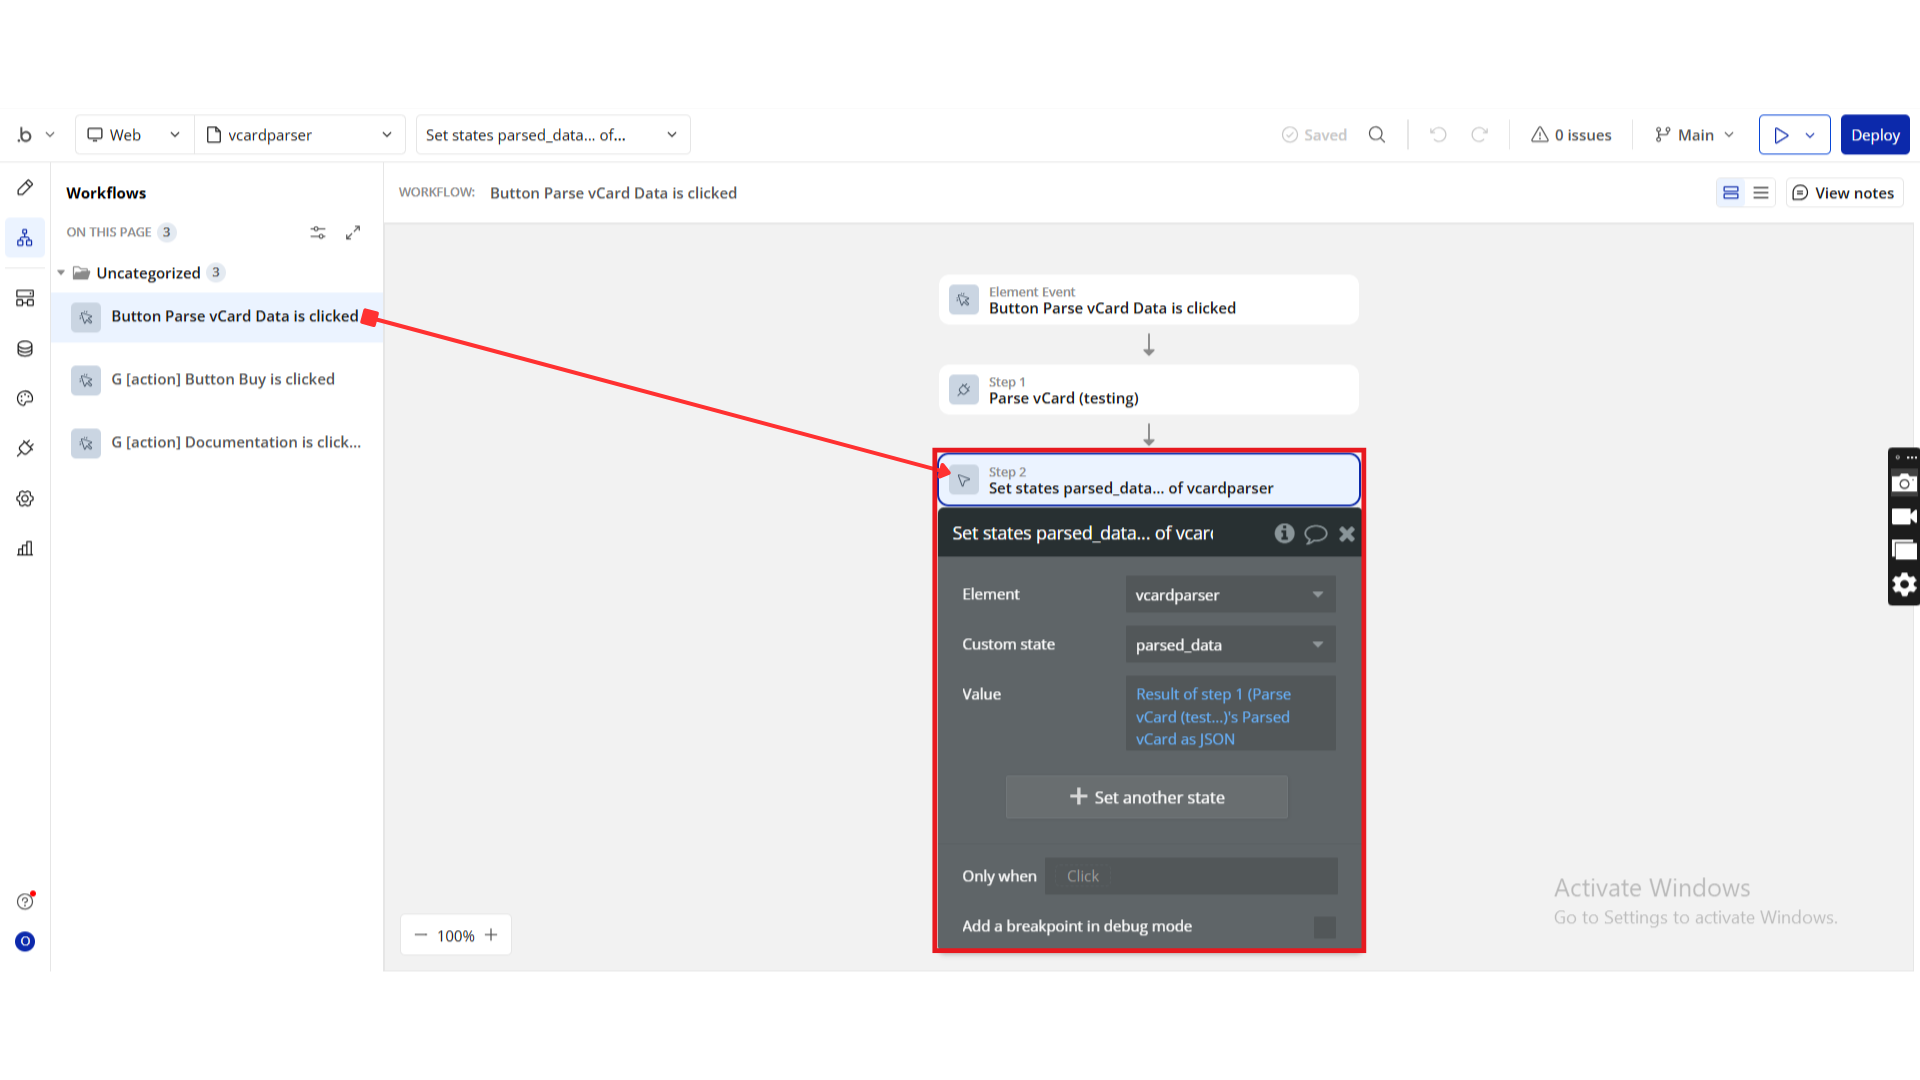This screenshot has height=1080, width=1920.
Task: Click the undo arrow icon
Action: (1438, 135)
